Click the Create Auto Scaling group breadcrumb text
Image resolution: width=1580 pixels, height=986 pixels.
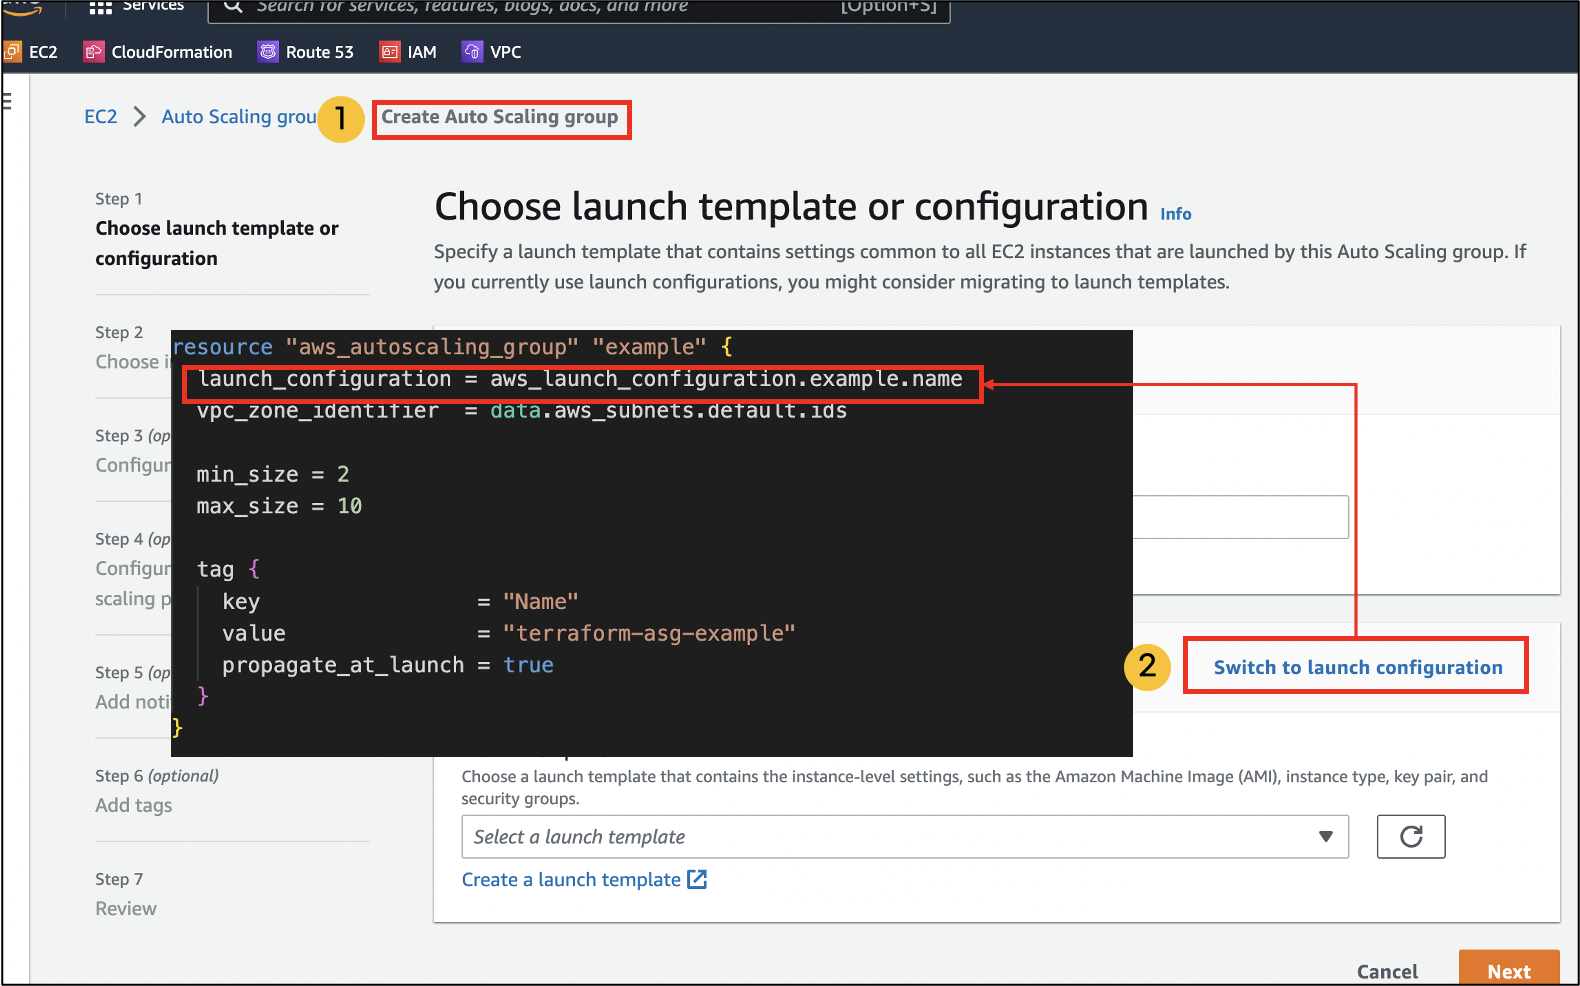coord(500,117)
